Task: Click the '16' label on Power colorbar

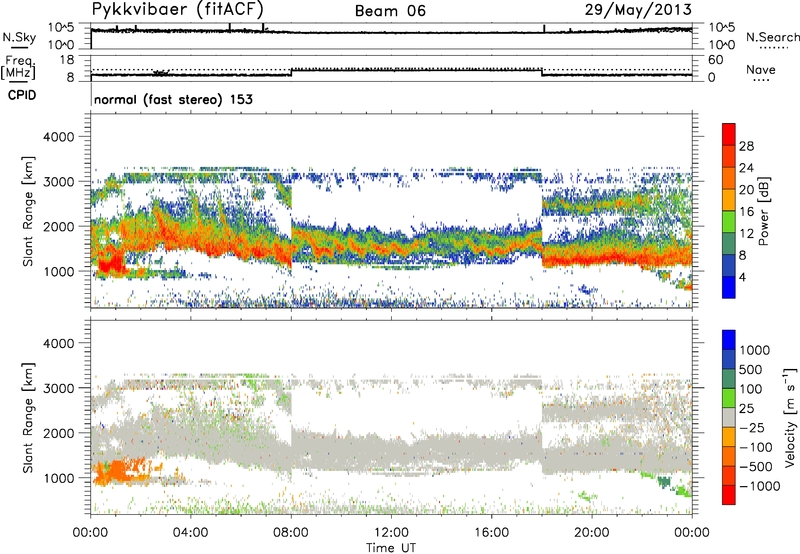Action: tap(746, 212)
